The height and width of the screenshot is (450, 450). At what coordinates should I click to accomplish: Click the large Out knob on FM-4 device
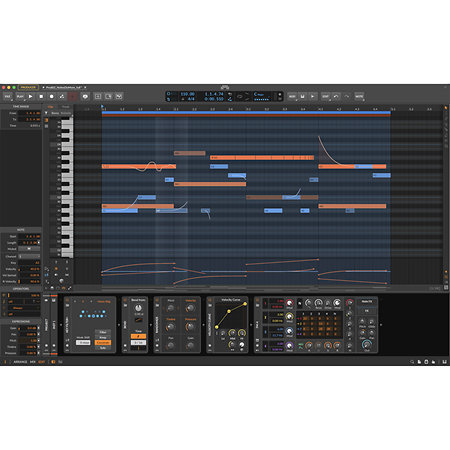point(367,344)
